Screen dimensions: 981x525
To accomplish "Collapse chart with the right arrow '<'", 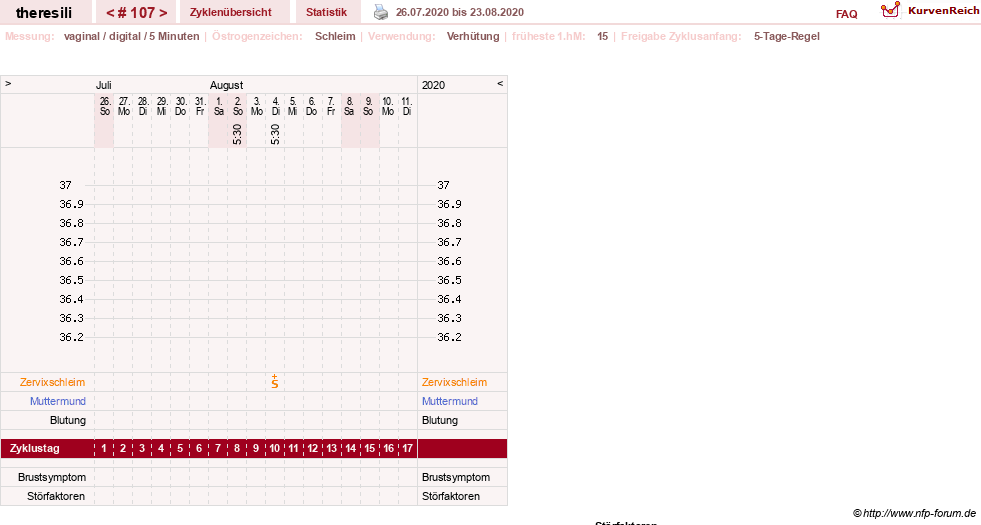I will click(x=500, y=83).
